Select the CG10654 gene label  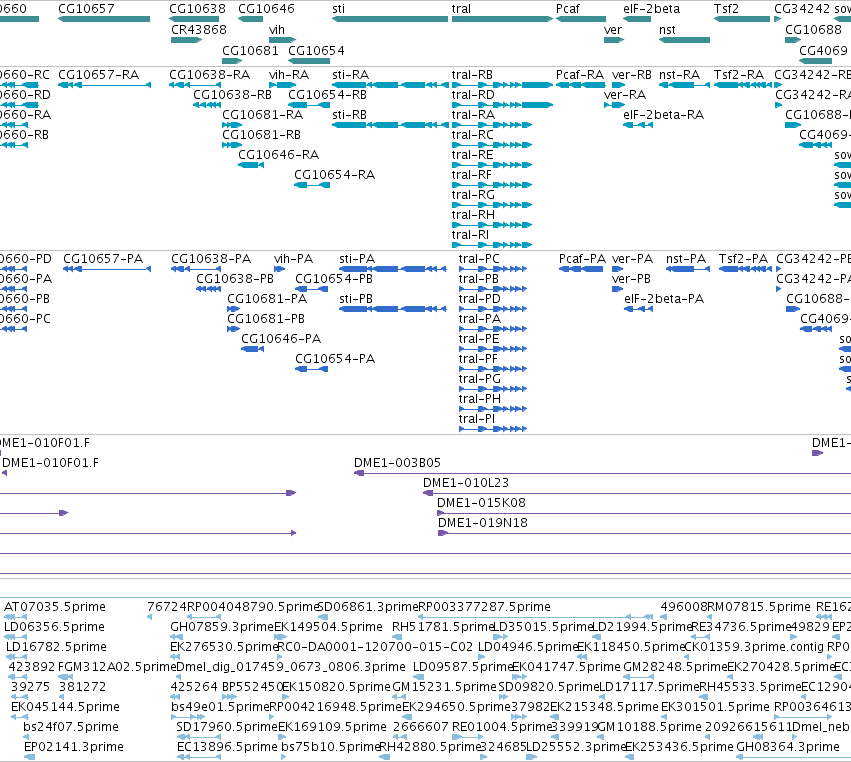316,50
